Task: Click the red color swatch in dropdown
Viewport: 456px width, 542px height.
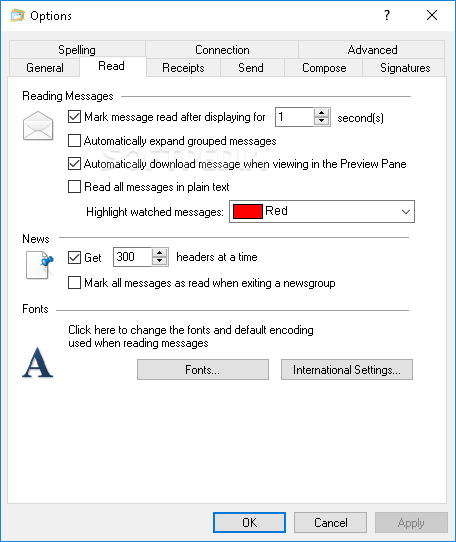Action: click(248, 211)
